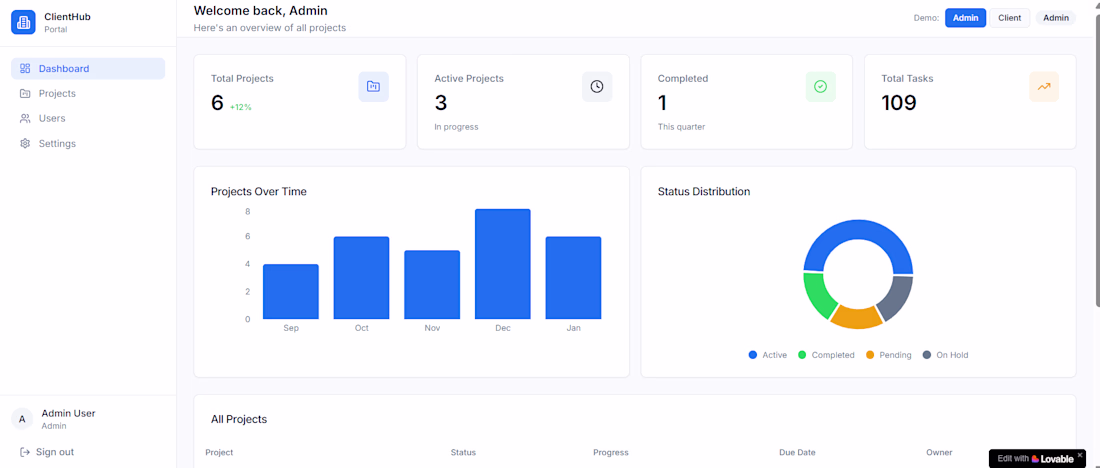Click the 'This quarter' caption
The image size is (1100, 468).
coord(681,127)
